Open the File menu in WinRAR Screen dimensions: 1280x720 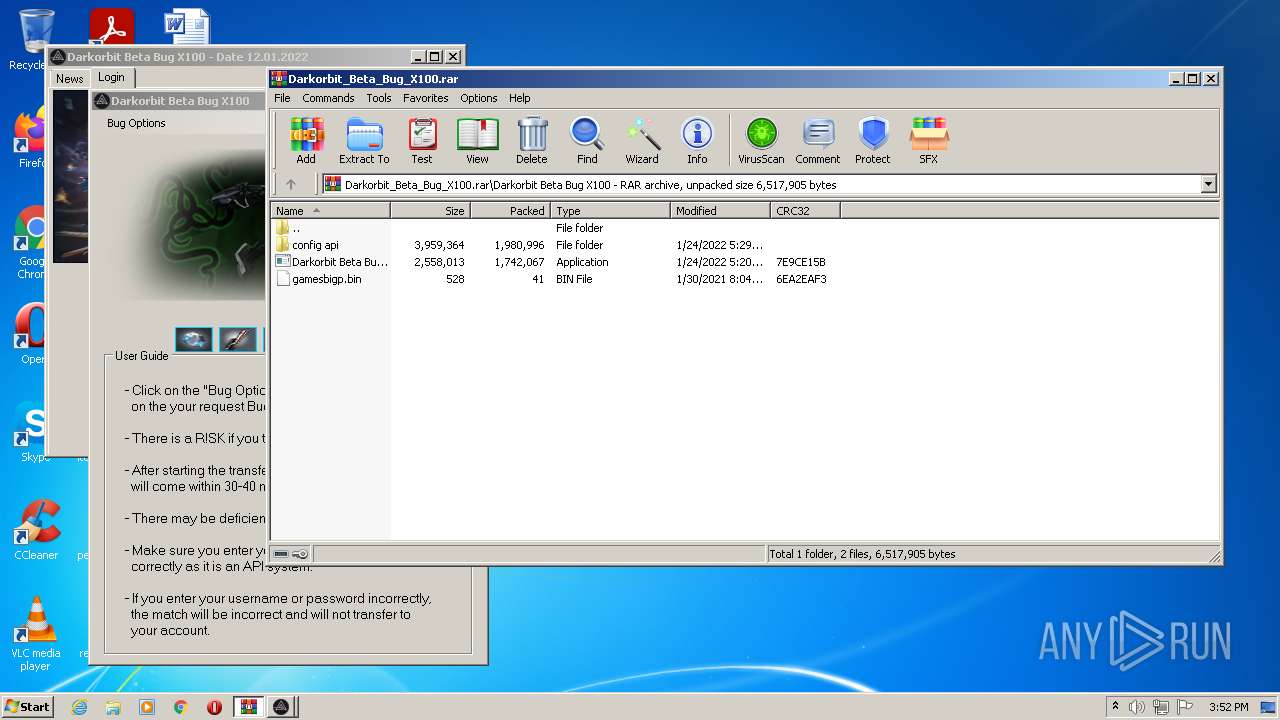pos(282,98)
